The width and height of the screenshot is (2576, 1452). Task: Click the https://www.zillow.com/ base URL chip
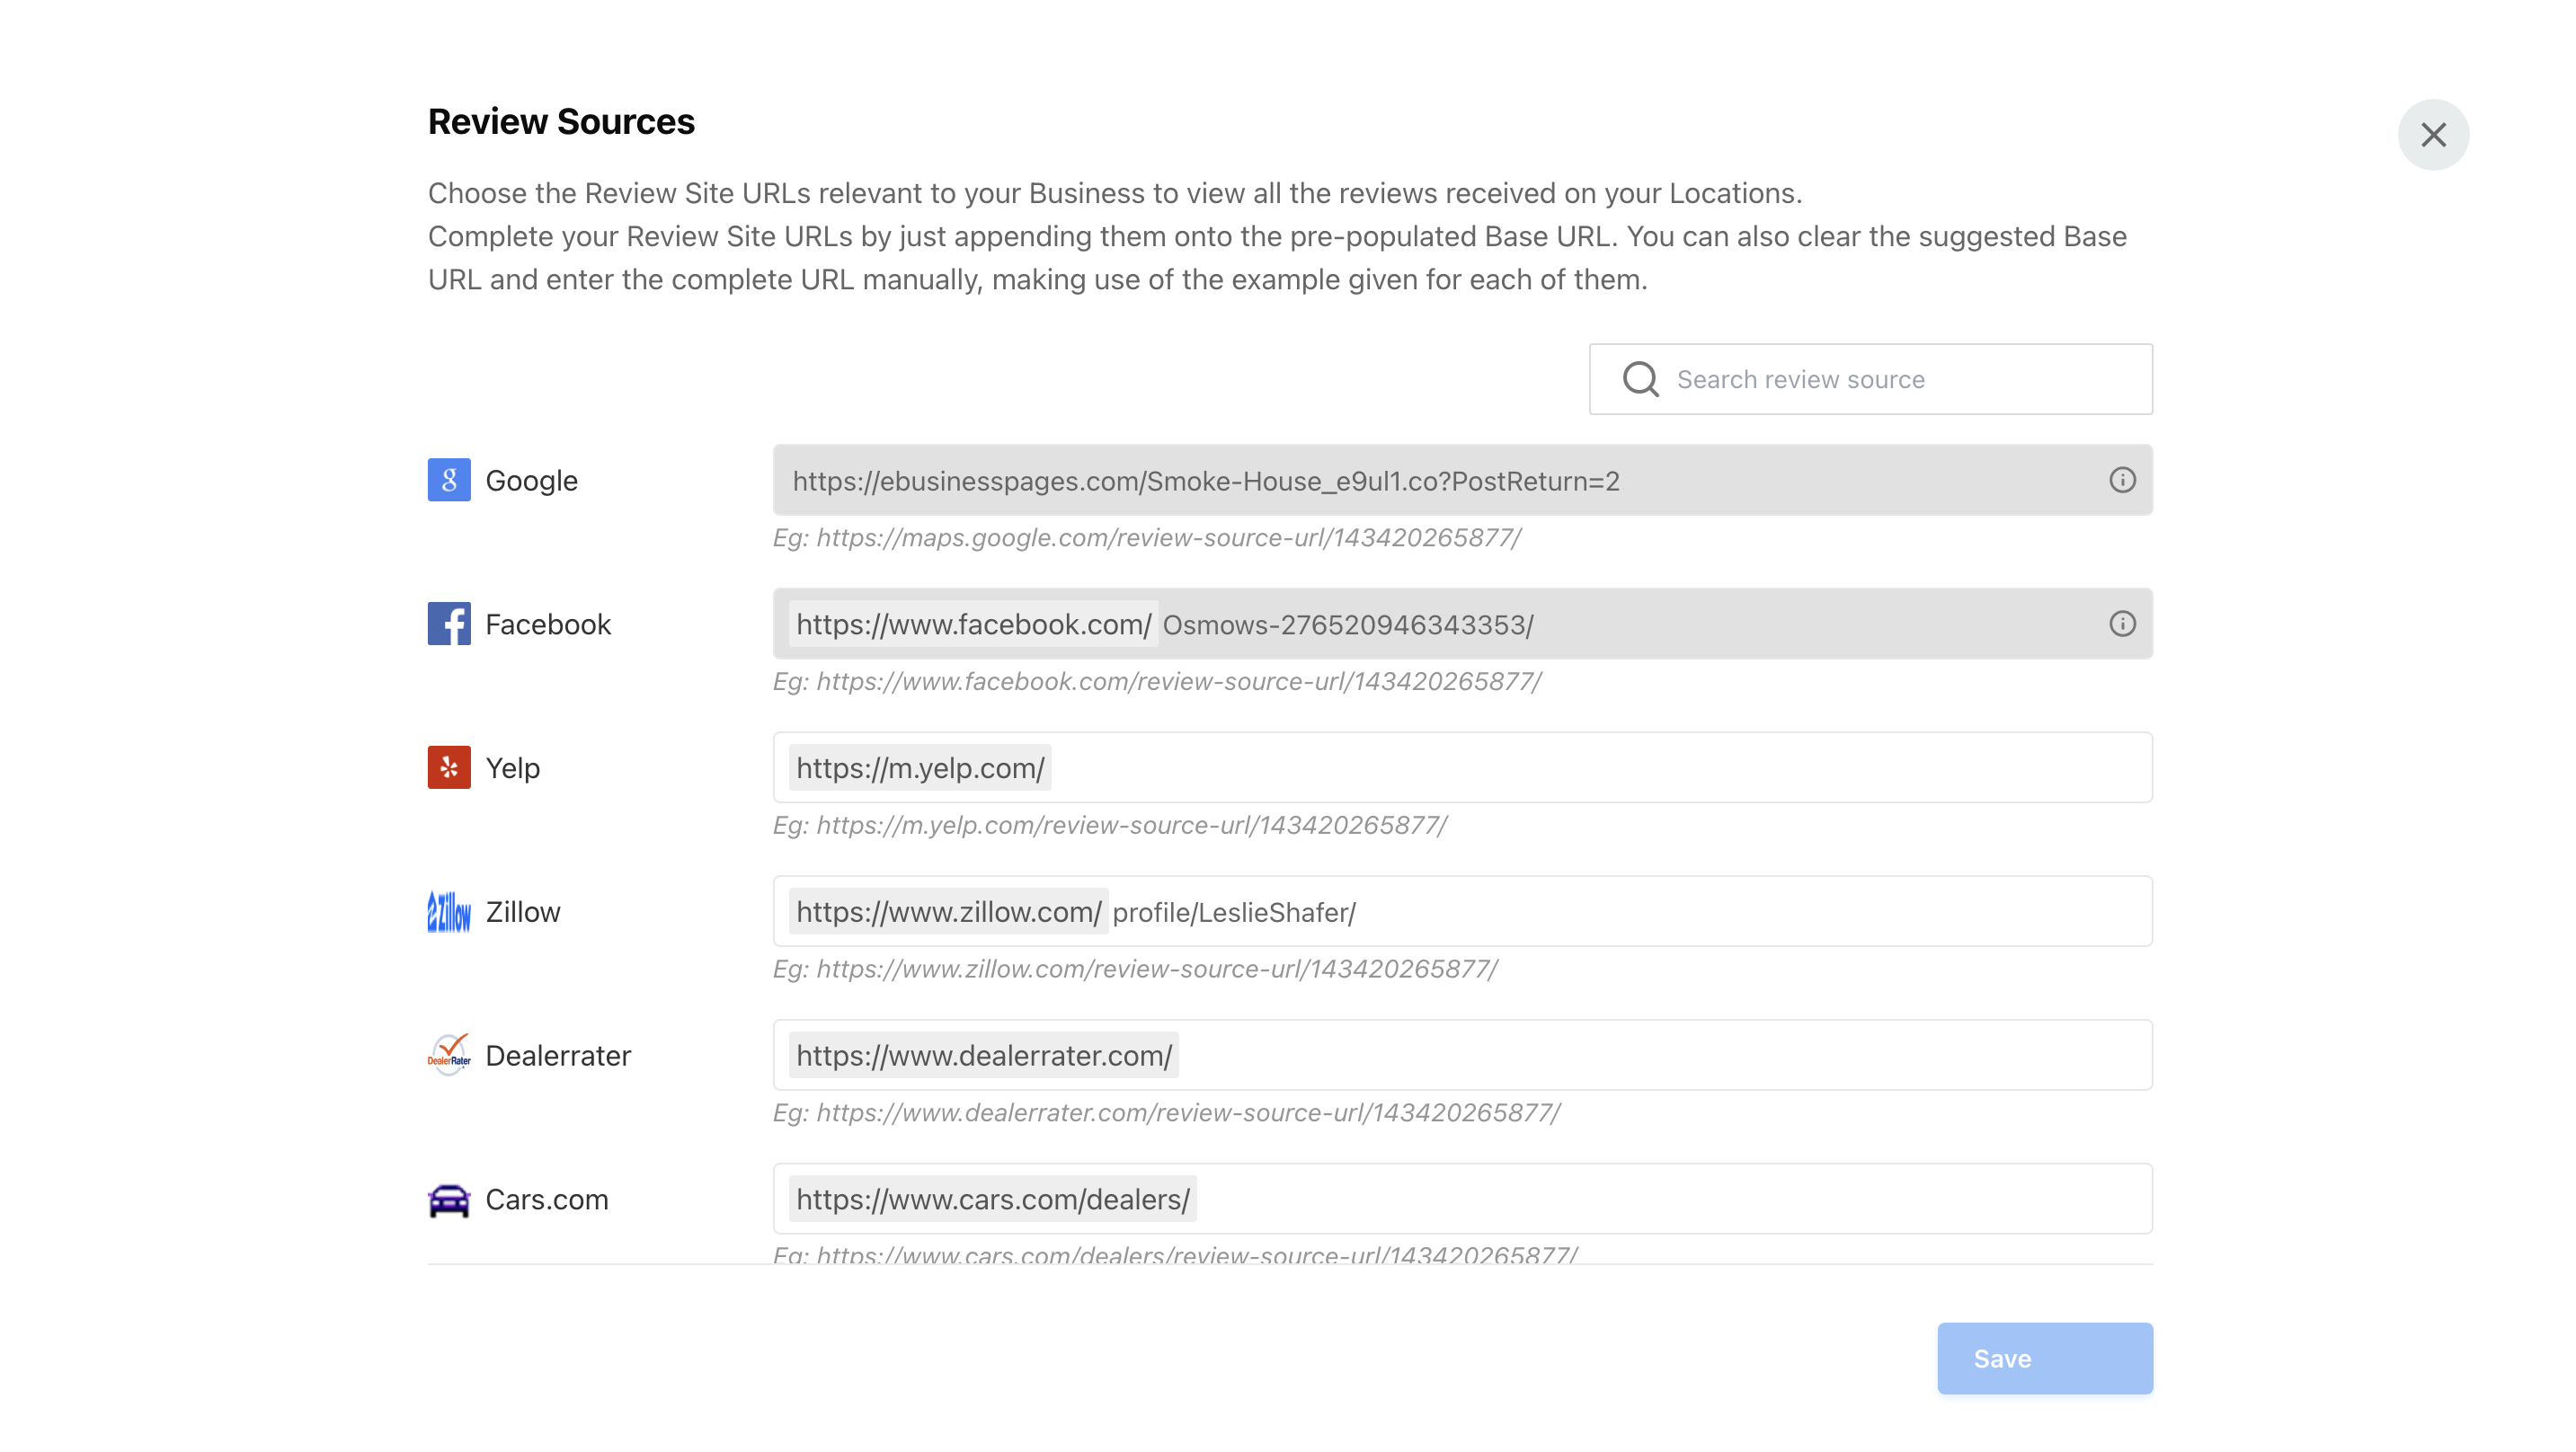pyautogui.click(x=948, y=912)
